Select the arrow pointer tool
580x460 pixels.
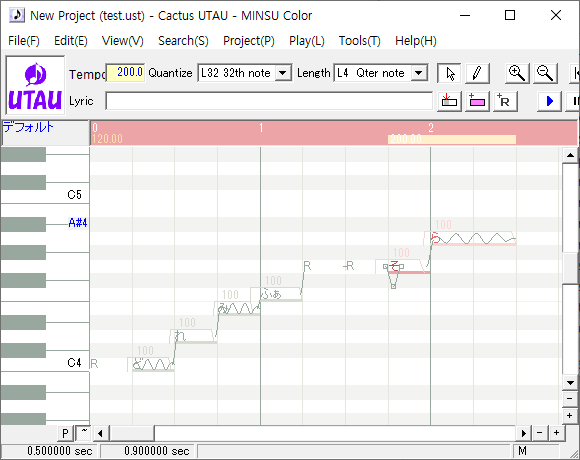click(449, 73)
